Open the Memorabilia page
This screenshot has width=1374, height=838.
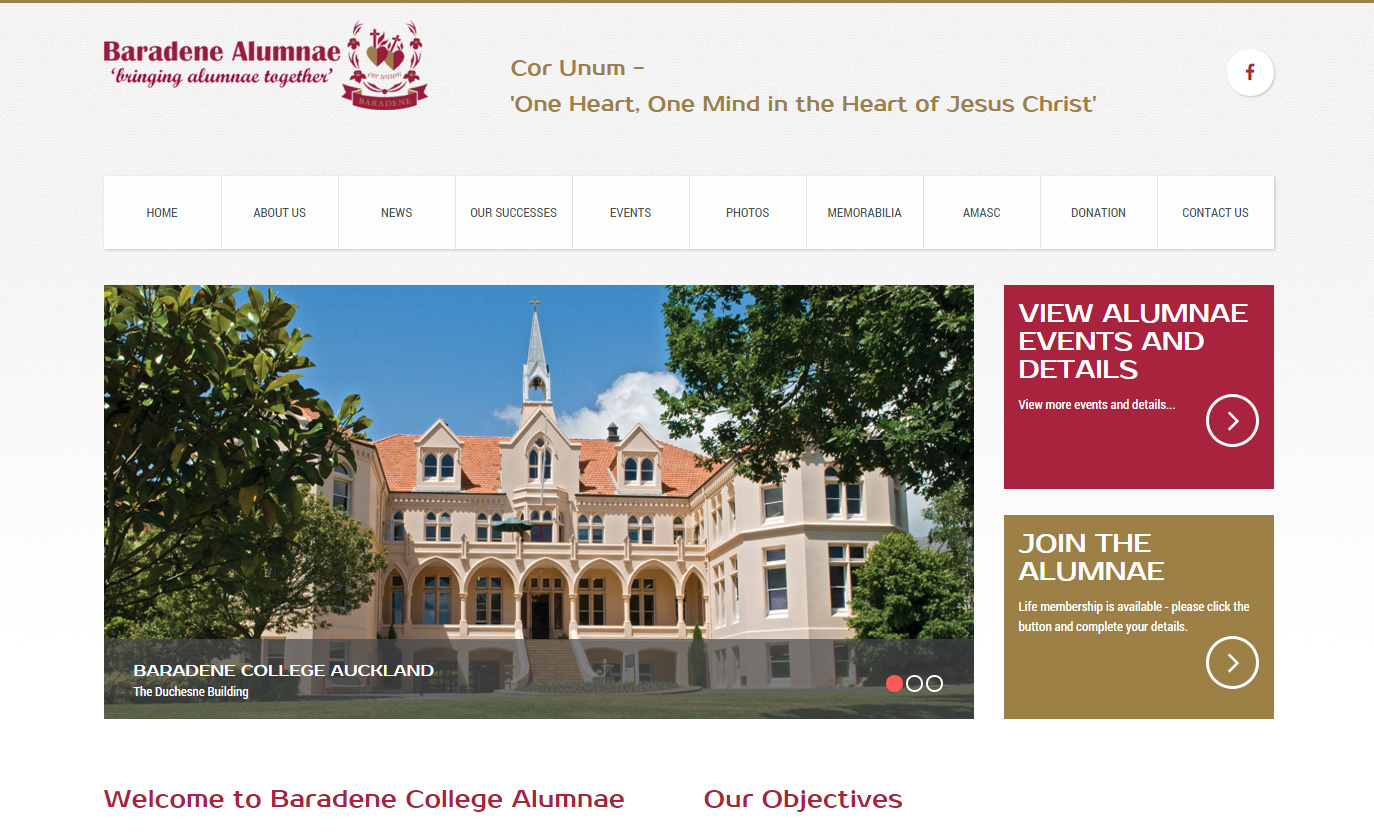click(x=865, y=213)
